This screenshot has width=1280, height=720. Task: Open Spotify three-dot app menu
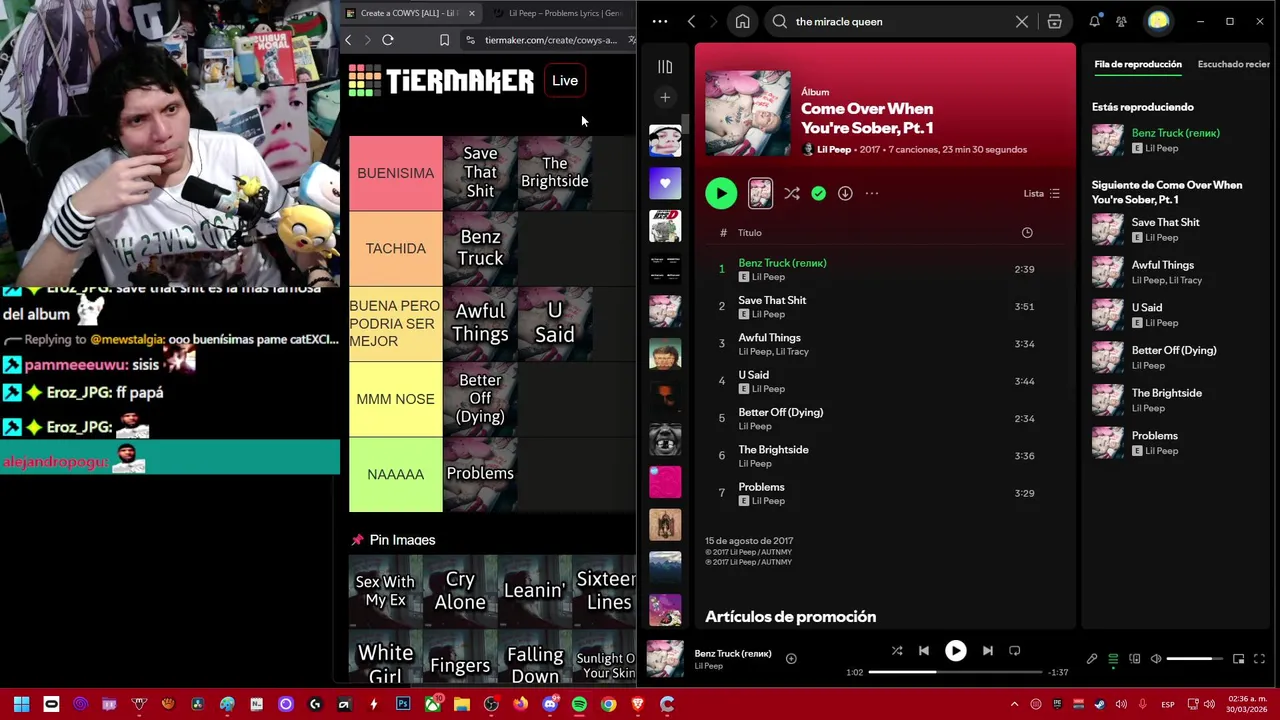[659, 21]
